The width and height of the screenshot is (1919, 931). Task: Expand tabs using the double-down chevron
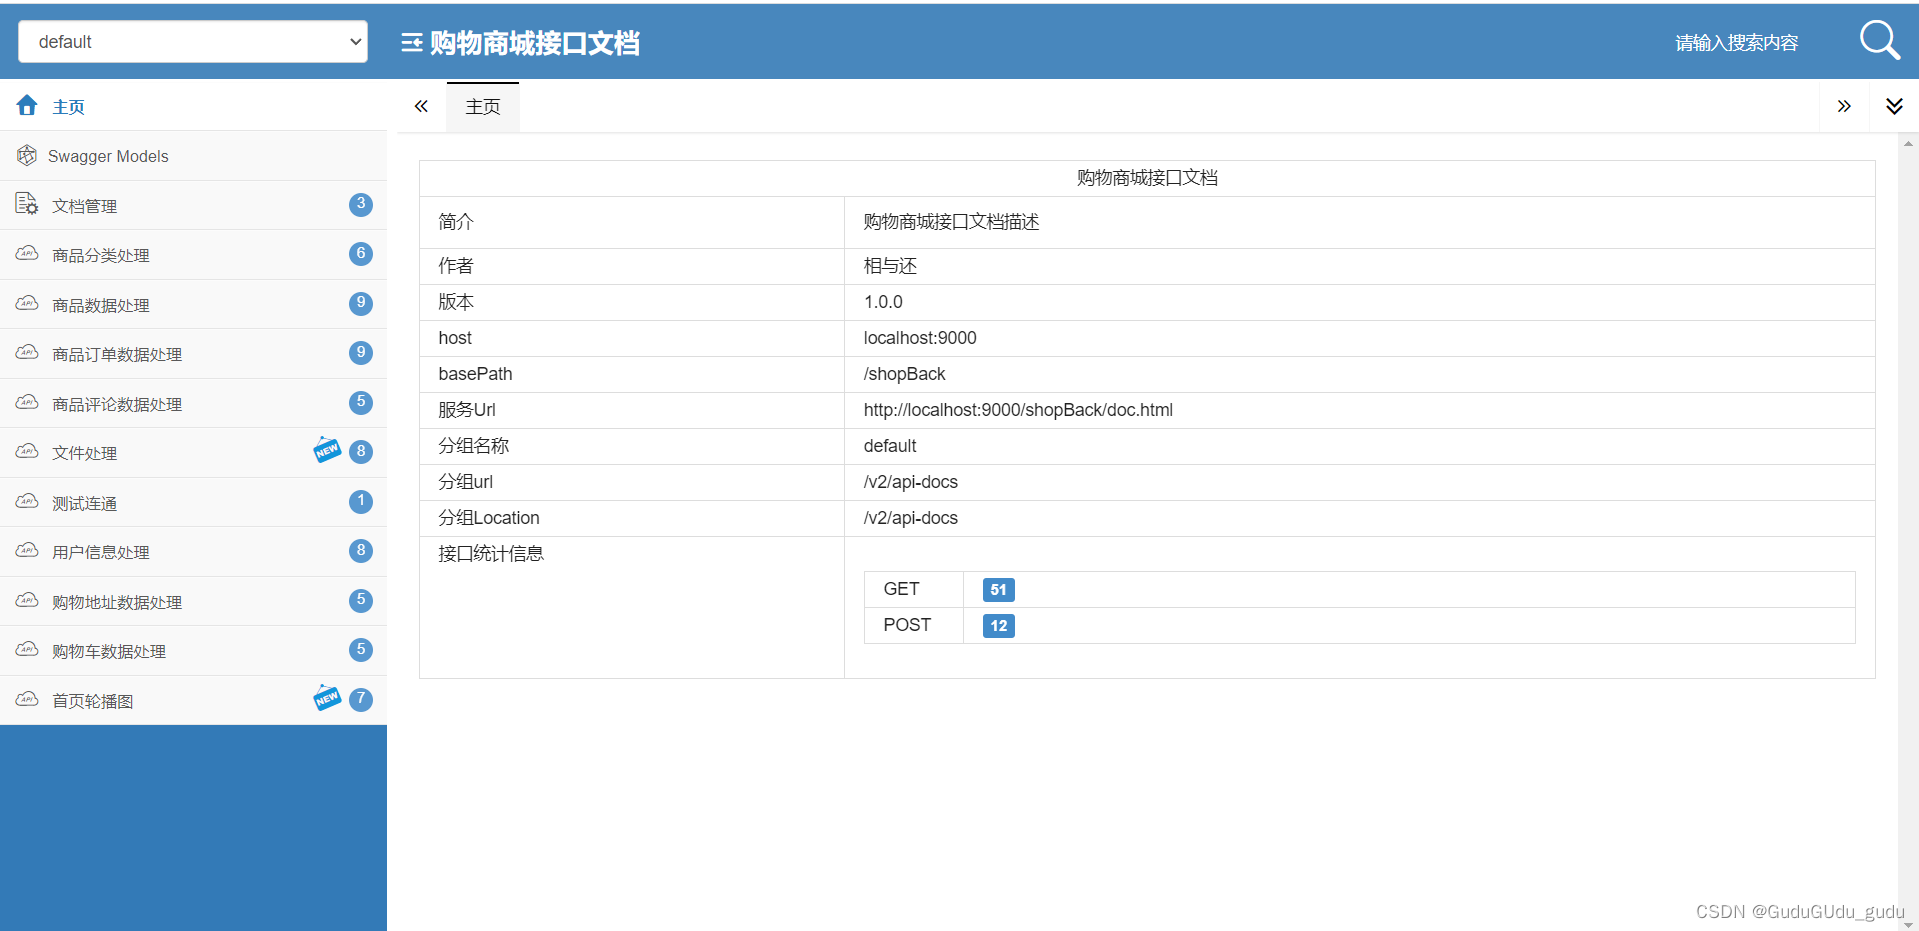[x=1893, y=105]
